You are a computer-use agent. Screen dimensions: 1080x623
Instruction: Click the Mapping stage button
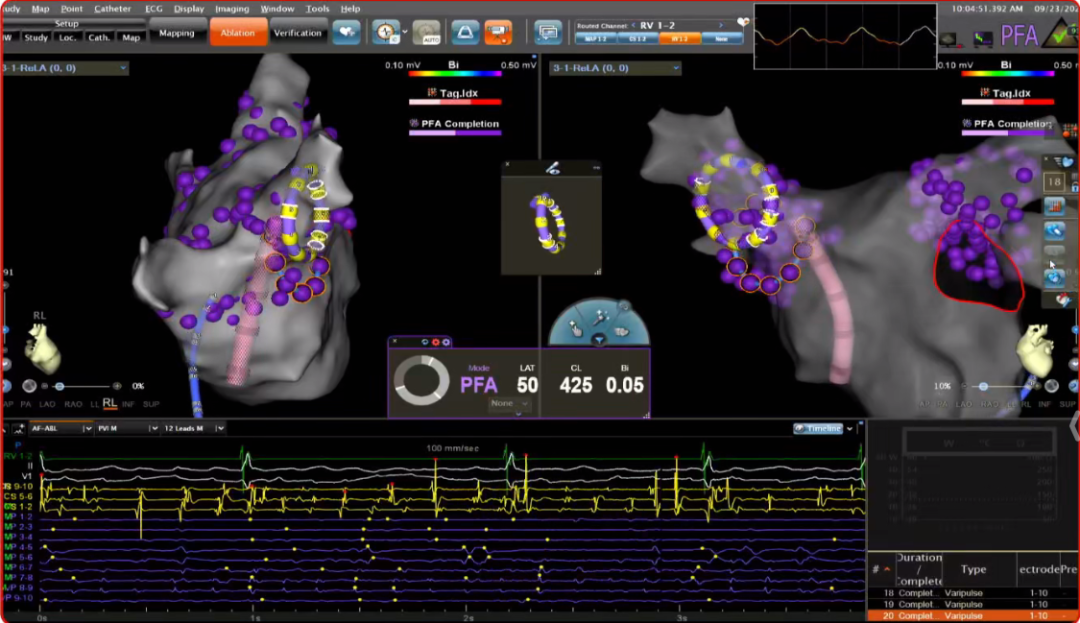[x=177, y=33]
